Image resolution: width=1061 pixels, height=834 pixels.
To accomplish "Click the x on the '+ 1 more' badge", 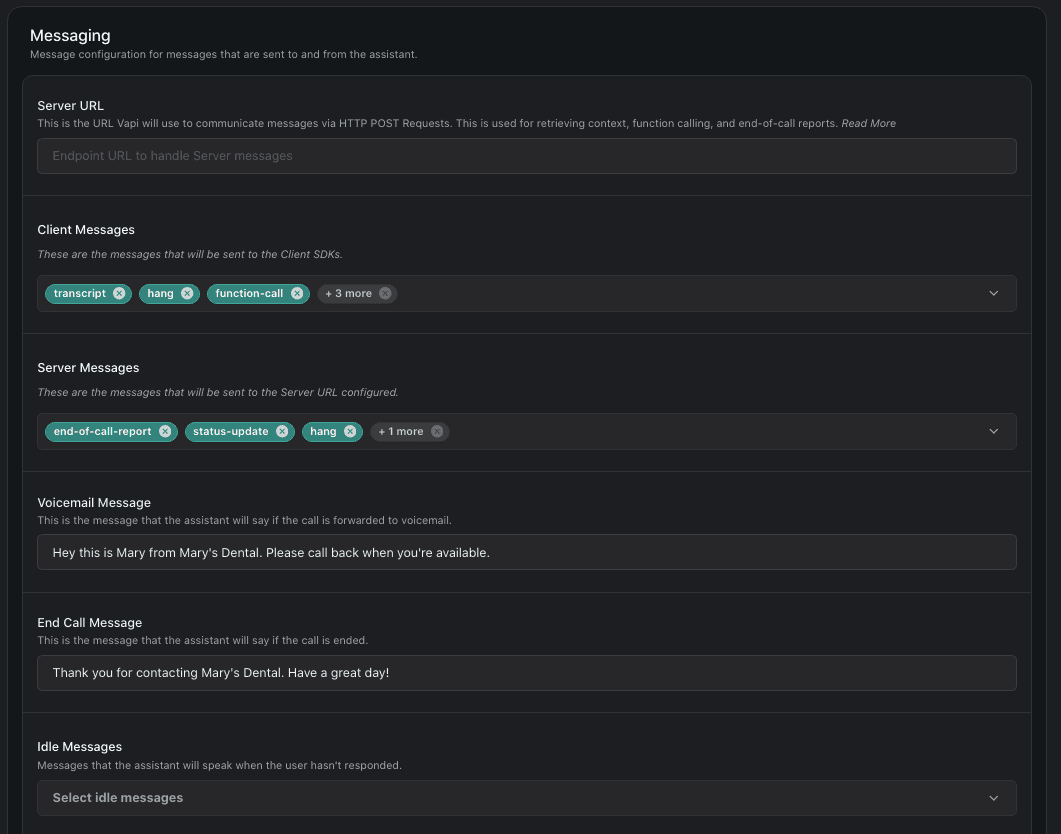I will pyautogui.click(x=437, y=432).
